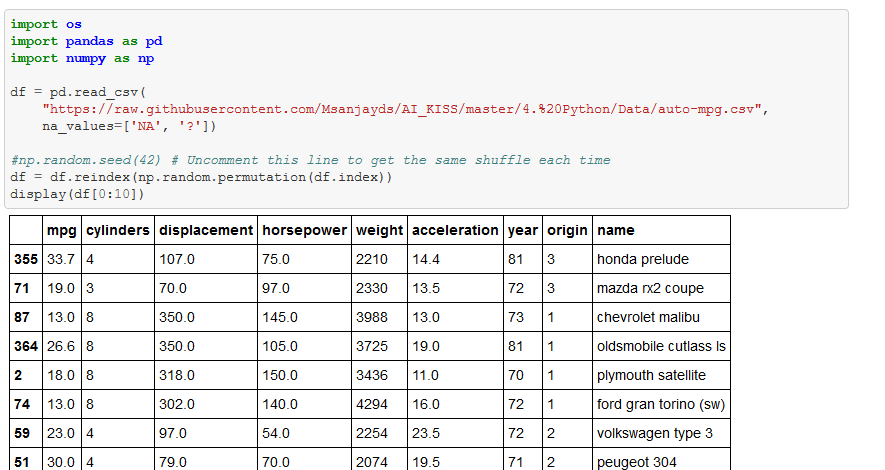Click mpg value 19.0 in mazda row
The height and width of the screenshot is (470, 885).
click(62, 288)
